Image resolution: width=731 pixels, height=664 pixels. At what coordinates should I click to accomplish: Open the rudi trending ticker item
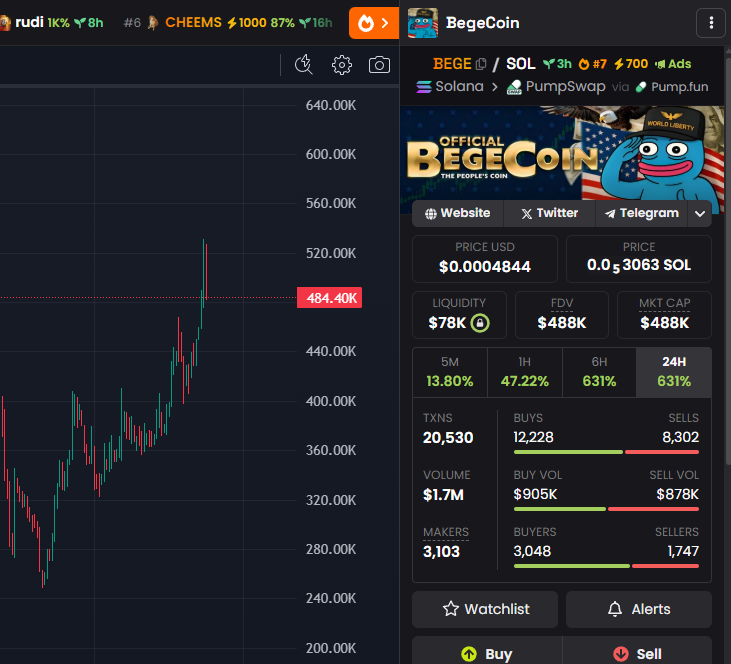[x=51, y=22]
